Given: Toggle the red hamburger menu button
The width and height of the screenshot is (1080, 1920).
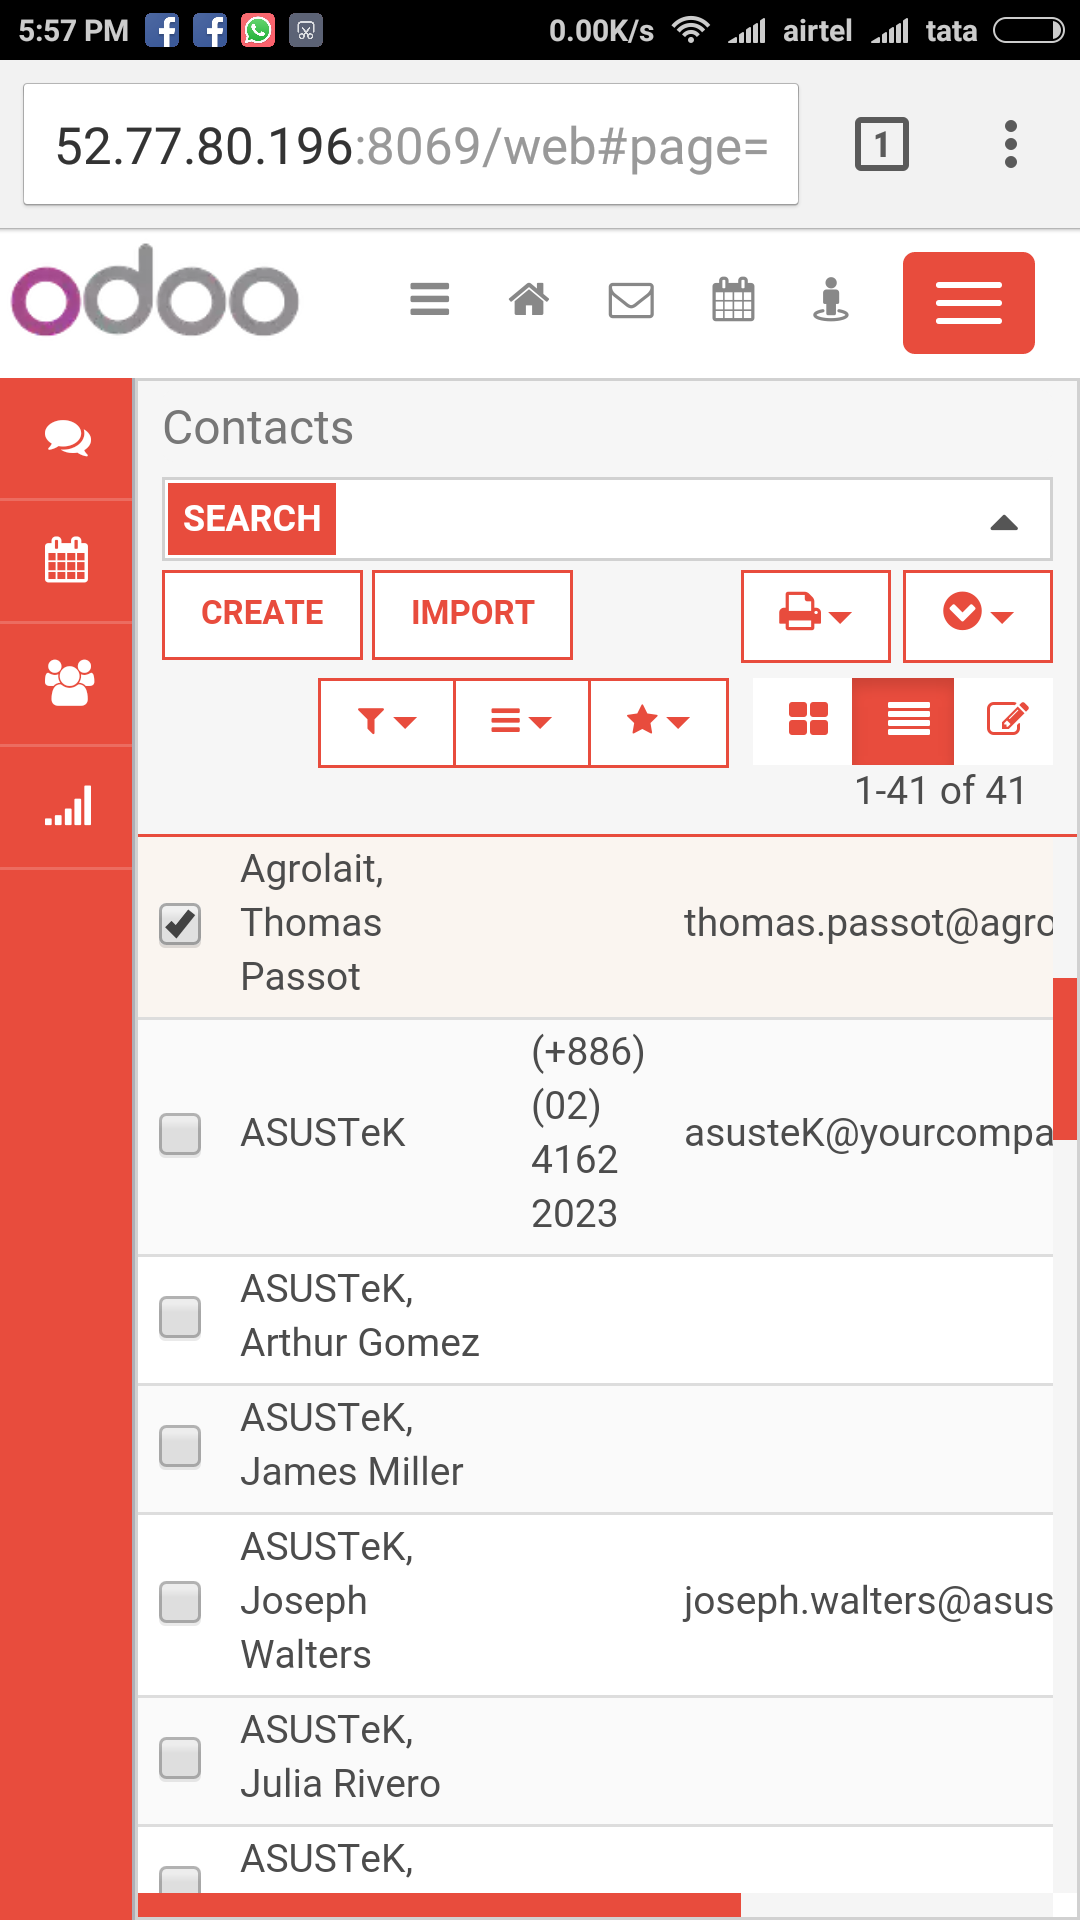Looking at the screenshot, I should pyautogui.click(x=969, y=303).
